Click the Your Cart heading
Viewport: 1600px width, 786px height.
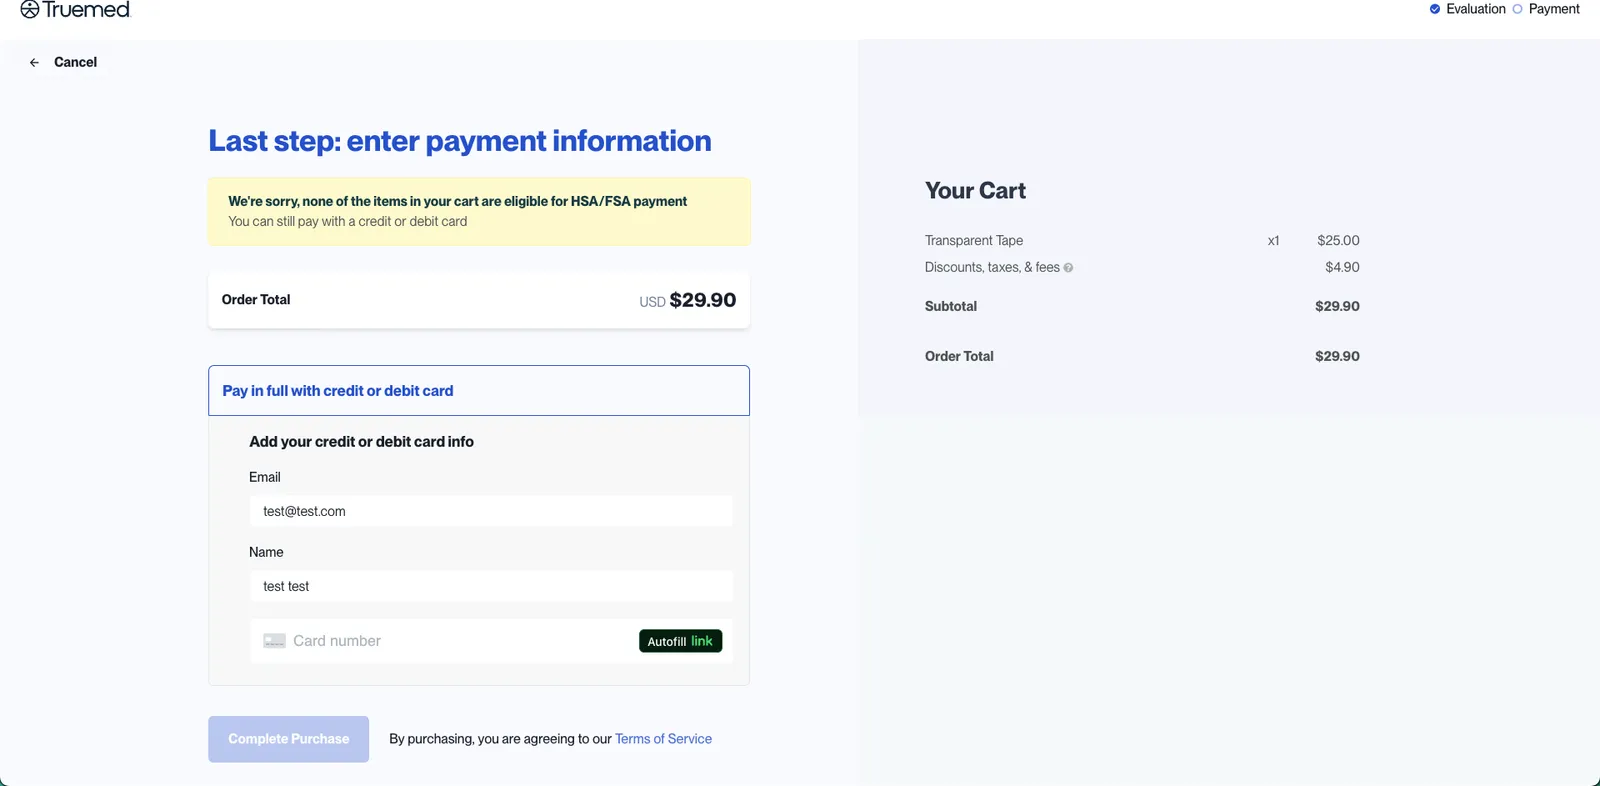coord(975,191)
